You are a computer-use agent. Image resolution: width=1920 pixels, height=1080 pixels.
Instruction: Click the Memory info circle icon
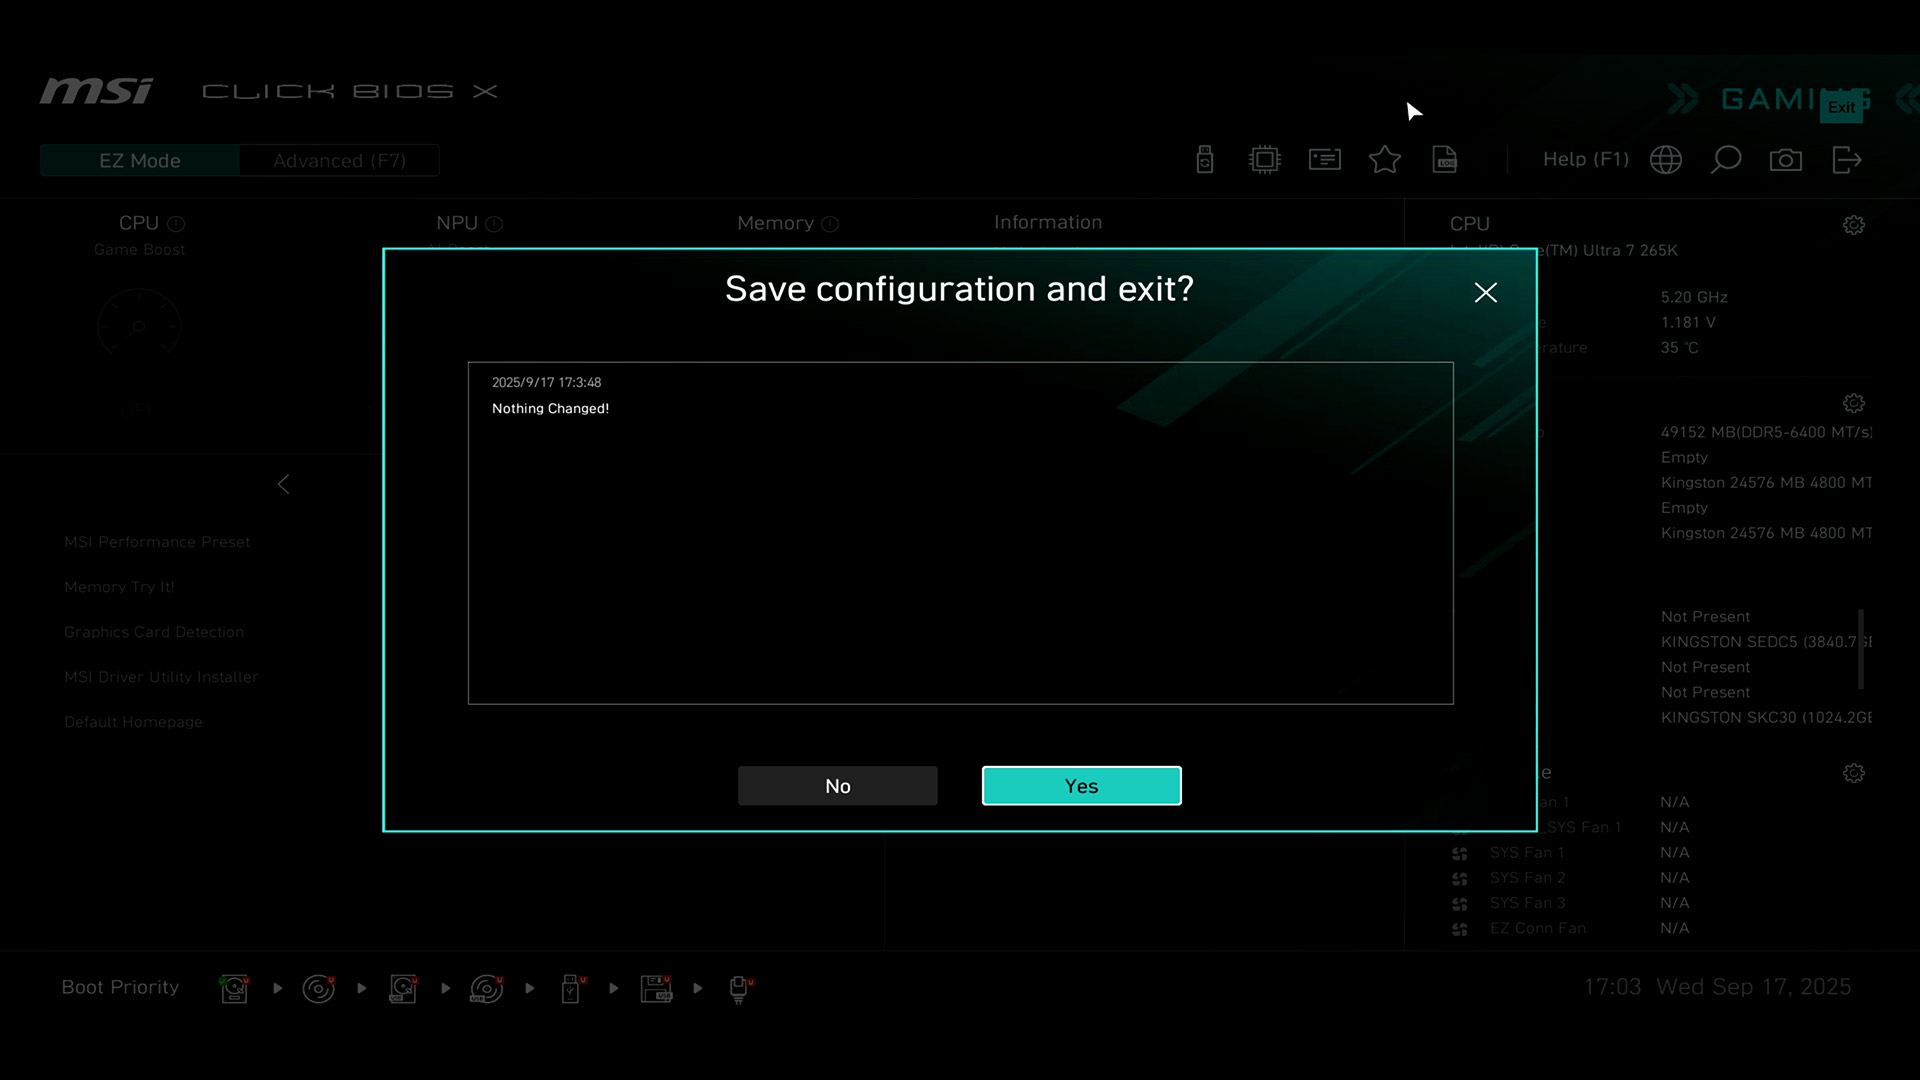pyautogui.click(x=830, y=224)
